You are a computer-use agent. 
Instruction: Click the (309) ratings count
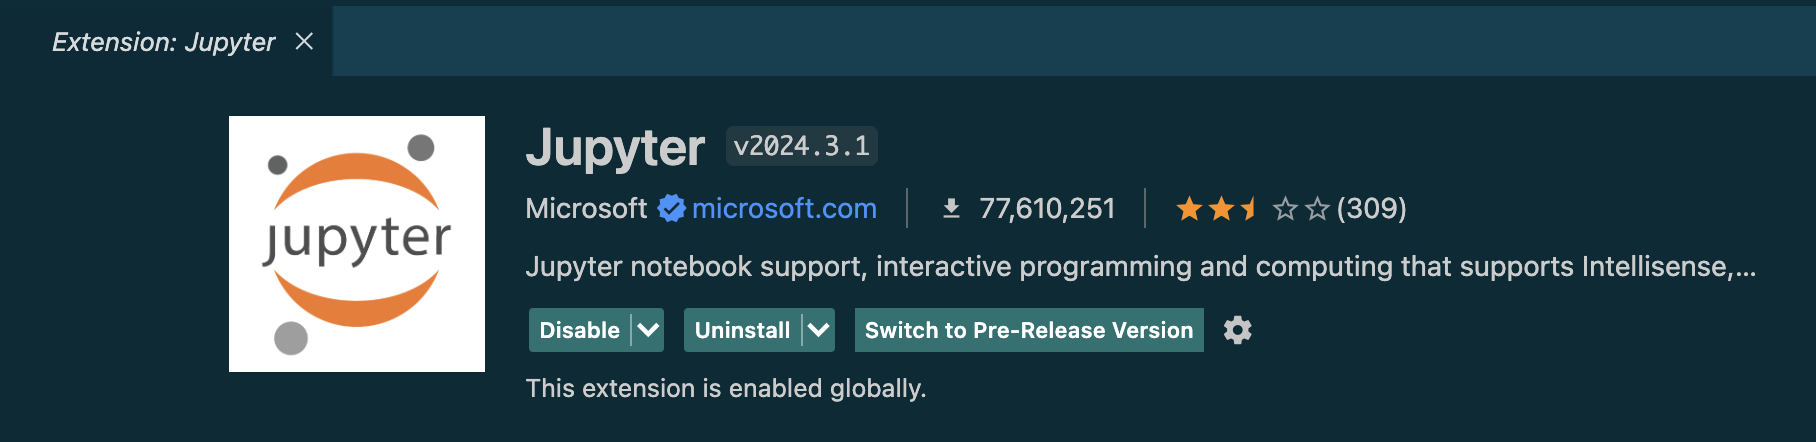click(1372, 208)
